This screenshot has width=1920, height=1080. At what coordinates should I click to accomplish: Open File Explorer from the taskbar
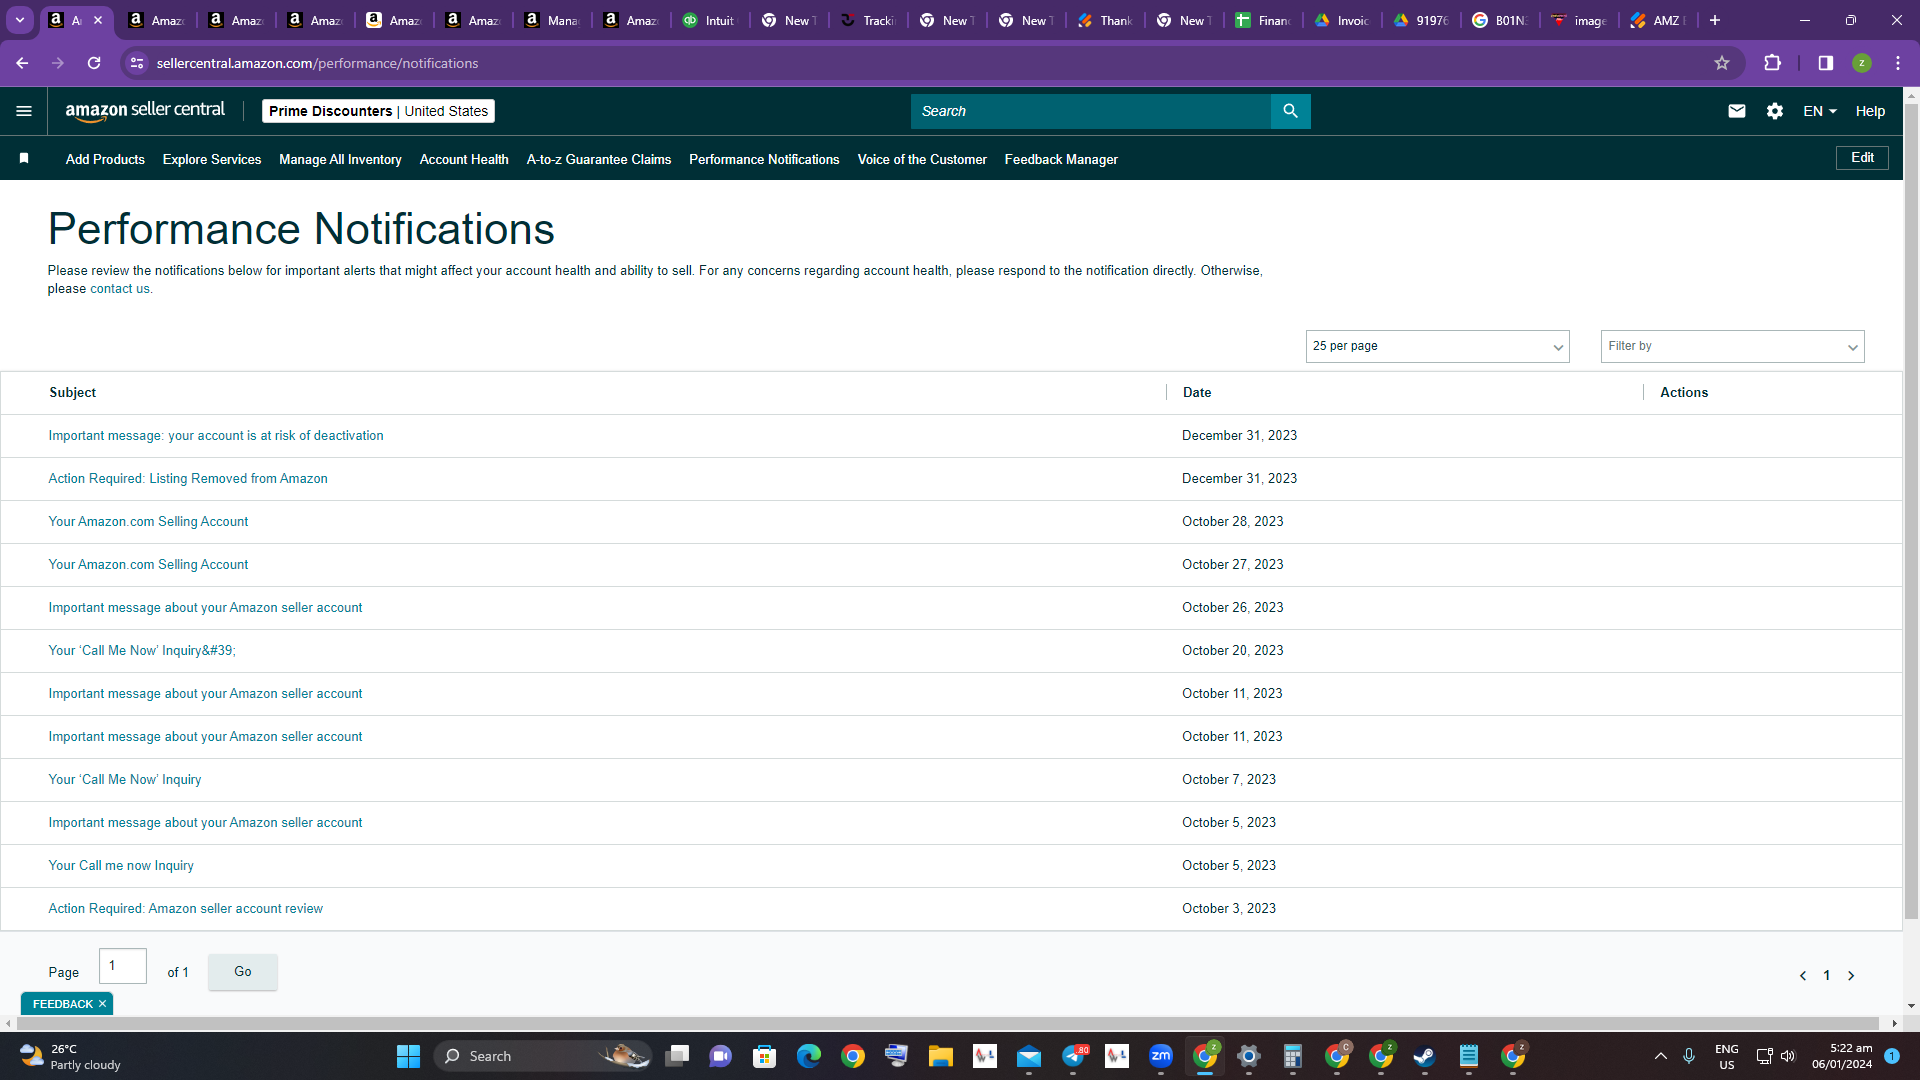coord(940,1056)
